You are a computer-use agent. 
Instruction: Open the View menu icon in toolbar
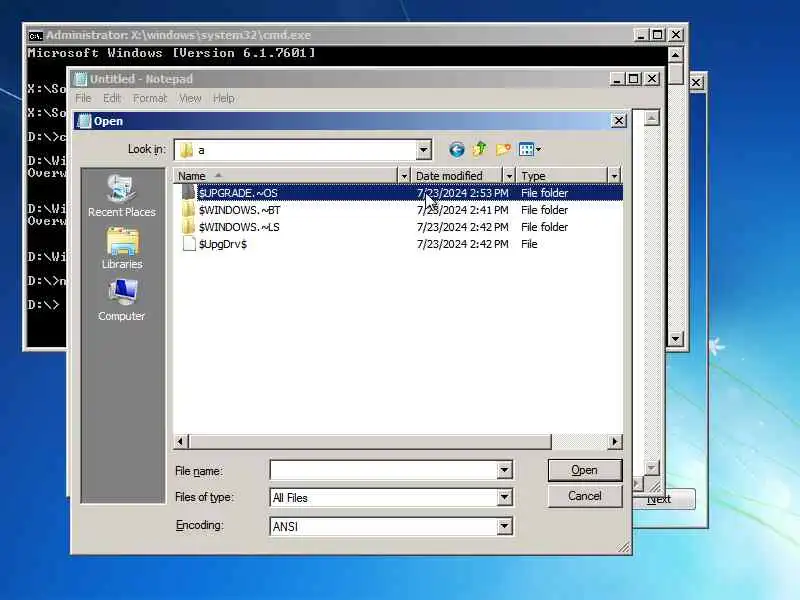point(526,149)
